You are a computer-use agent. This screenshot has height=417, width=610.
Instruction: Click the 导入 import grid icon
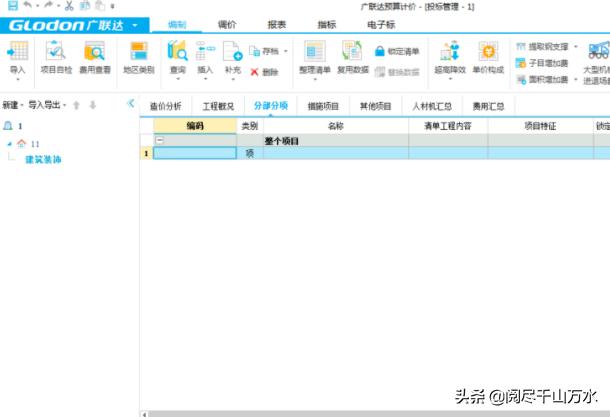[x=18, y=51]
